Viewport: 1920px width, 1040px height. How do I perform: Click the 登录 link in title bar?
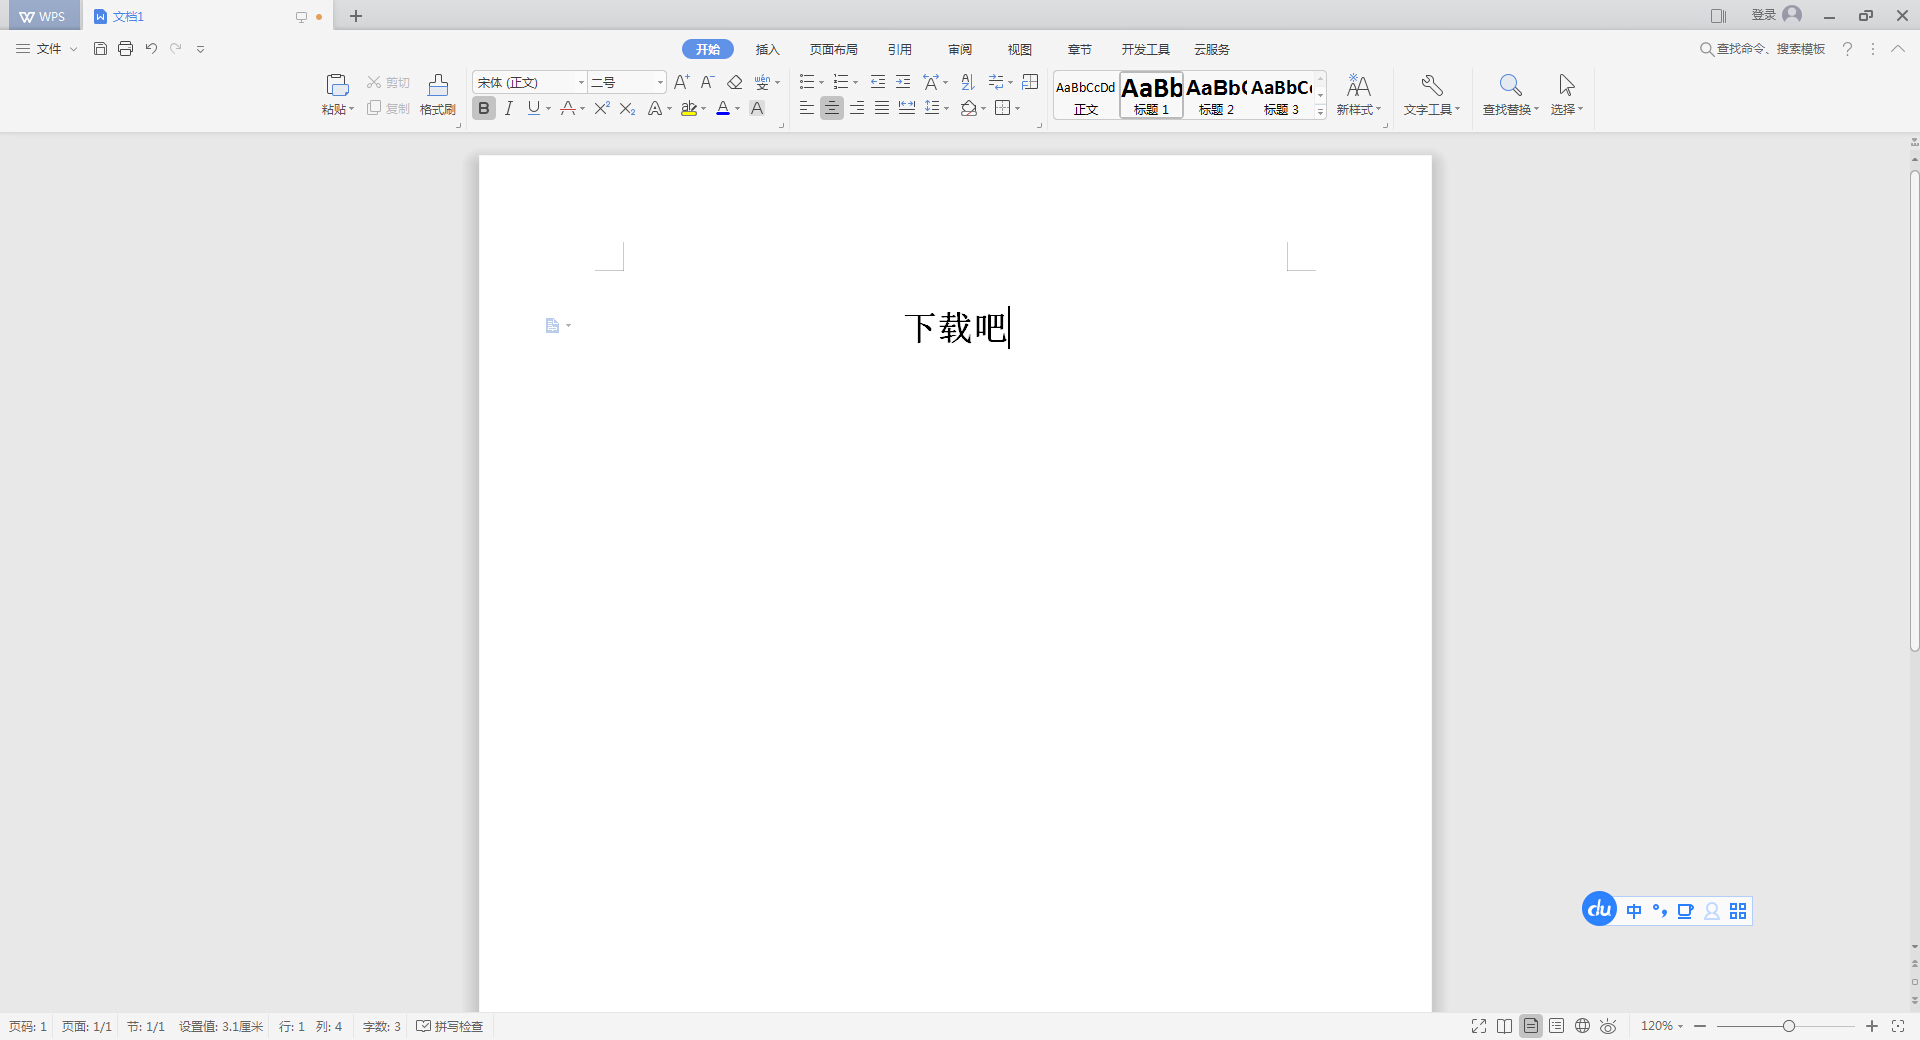coord(1764,15)
